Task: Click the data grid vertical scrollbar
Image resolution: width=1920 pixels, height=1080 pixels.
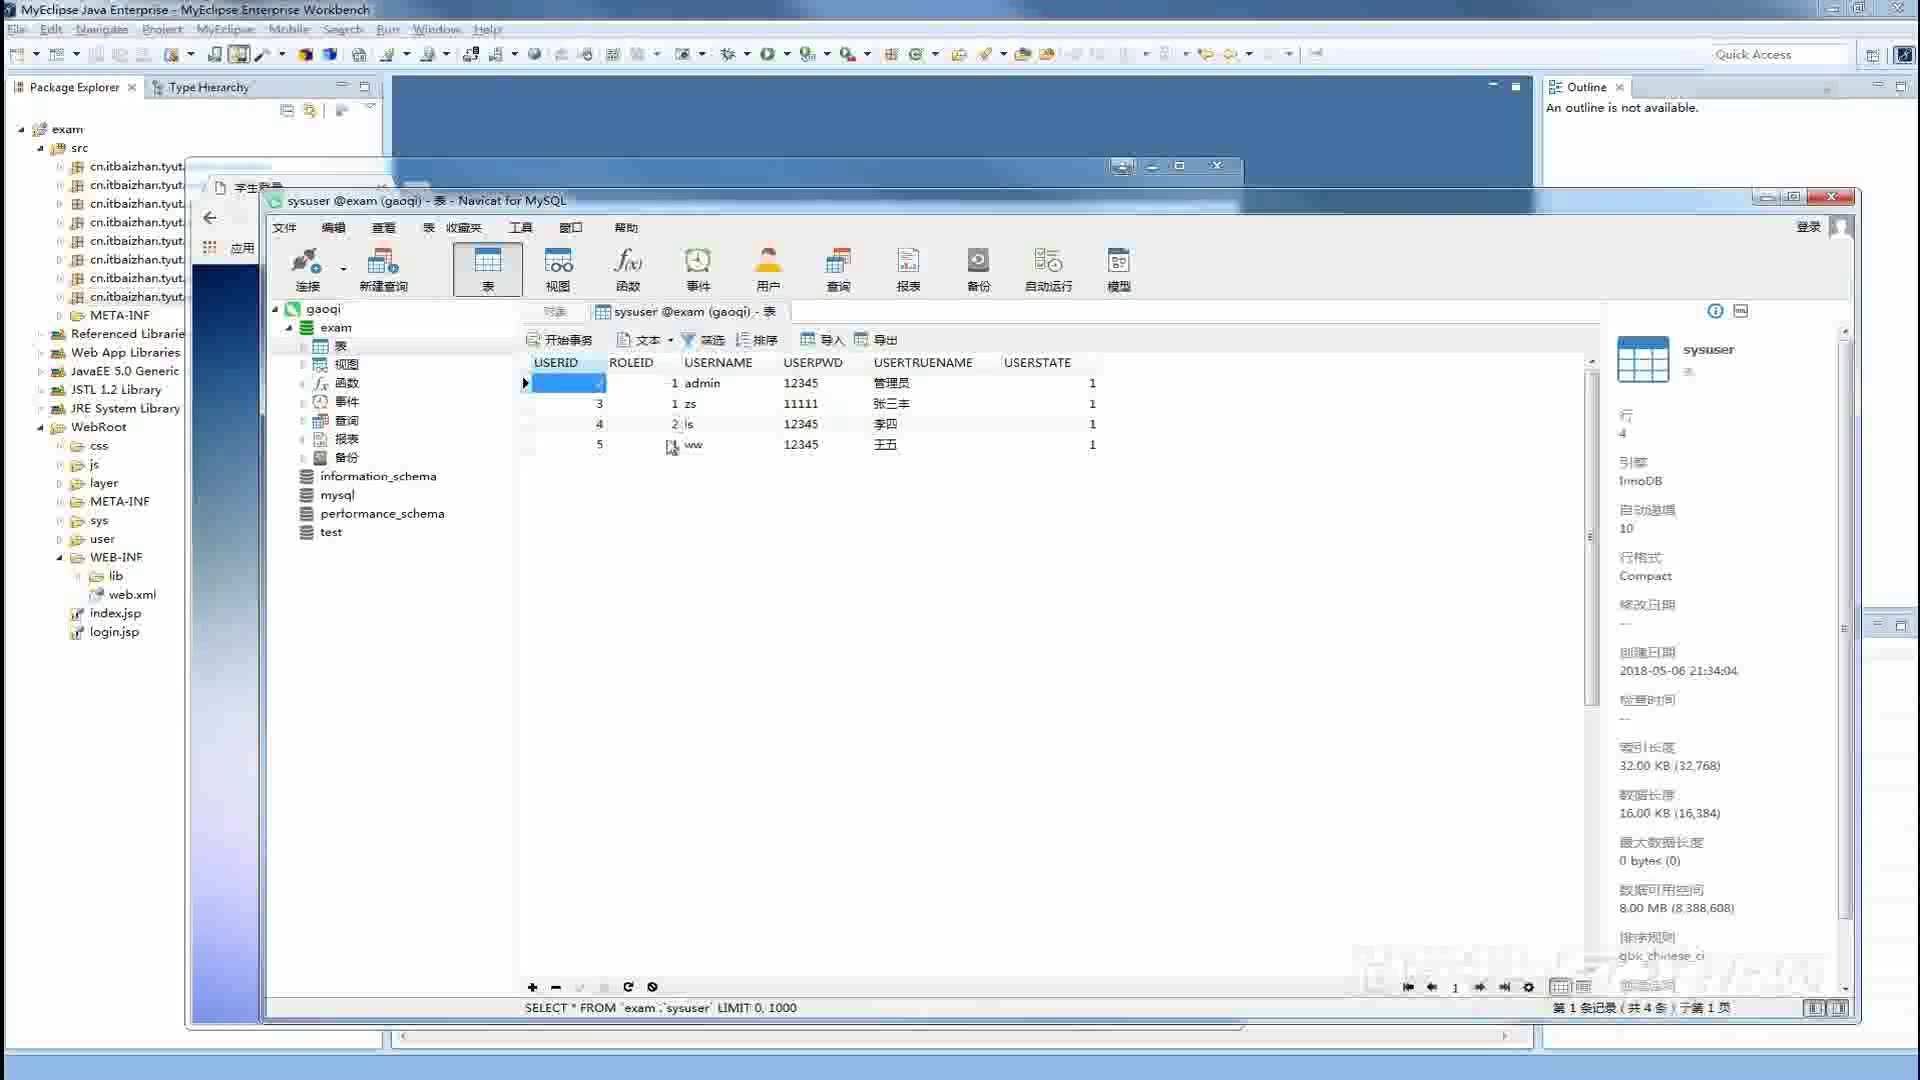Action: 1591,537
